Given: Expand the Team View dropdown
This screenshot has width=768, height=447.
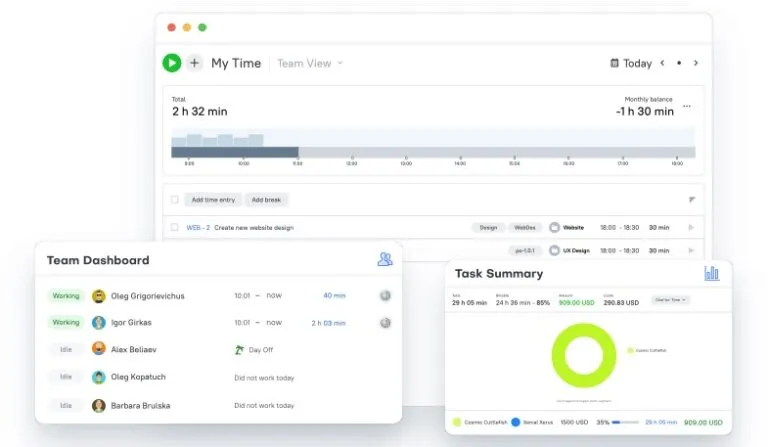Looking at the screenshot, I should click(309, 63).
